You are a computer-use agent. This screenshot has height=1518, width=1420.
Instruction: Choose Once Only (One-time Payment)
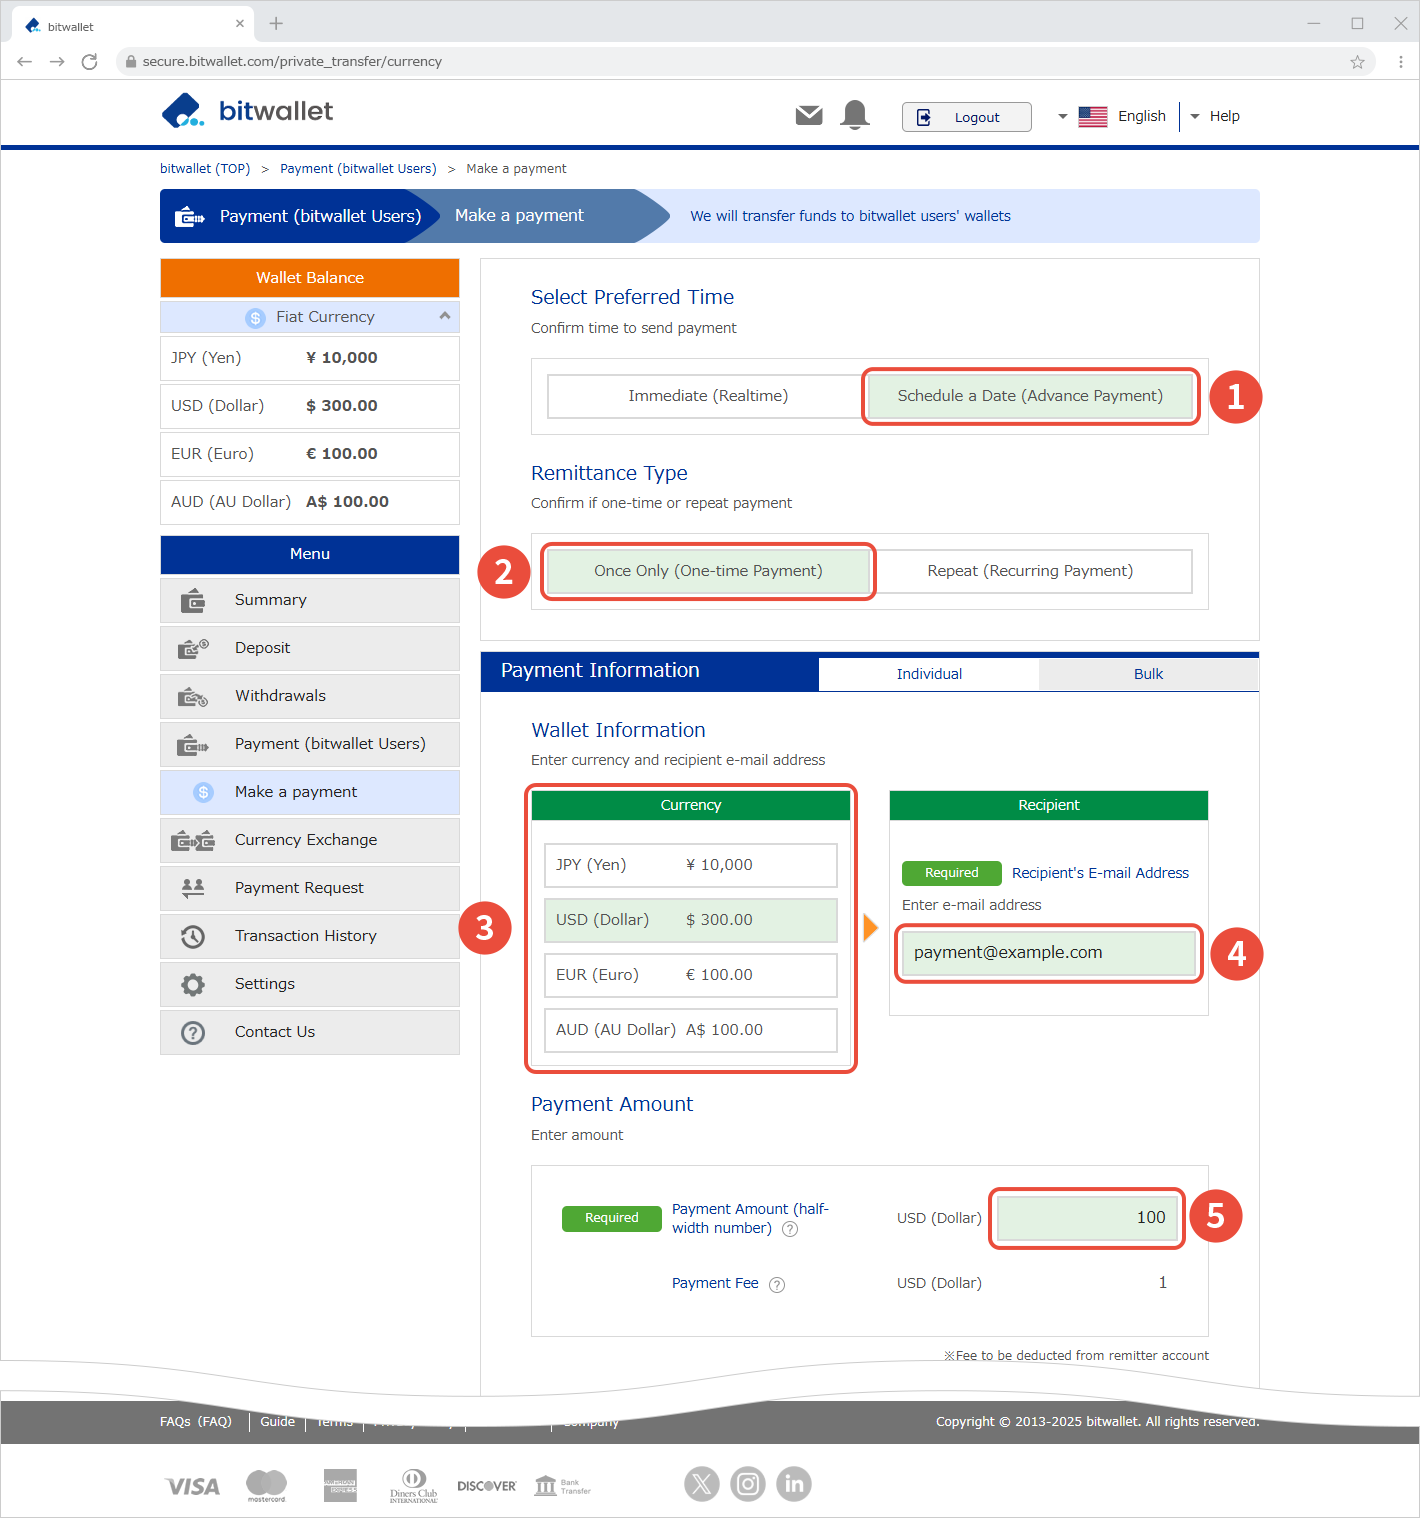click(x=708, y=571)
